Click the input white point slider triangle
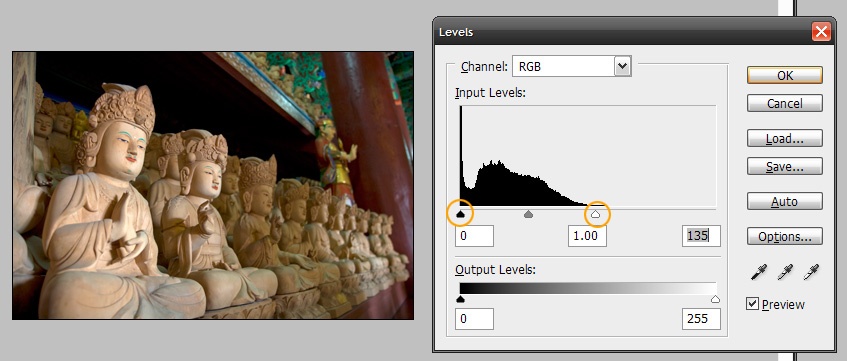This screenshot has width=847, height=361. pos(595,215)
